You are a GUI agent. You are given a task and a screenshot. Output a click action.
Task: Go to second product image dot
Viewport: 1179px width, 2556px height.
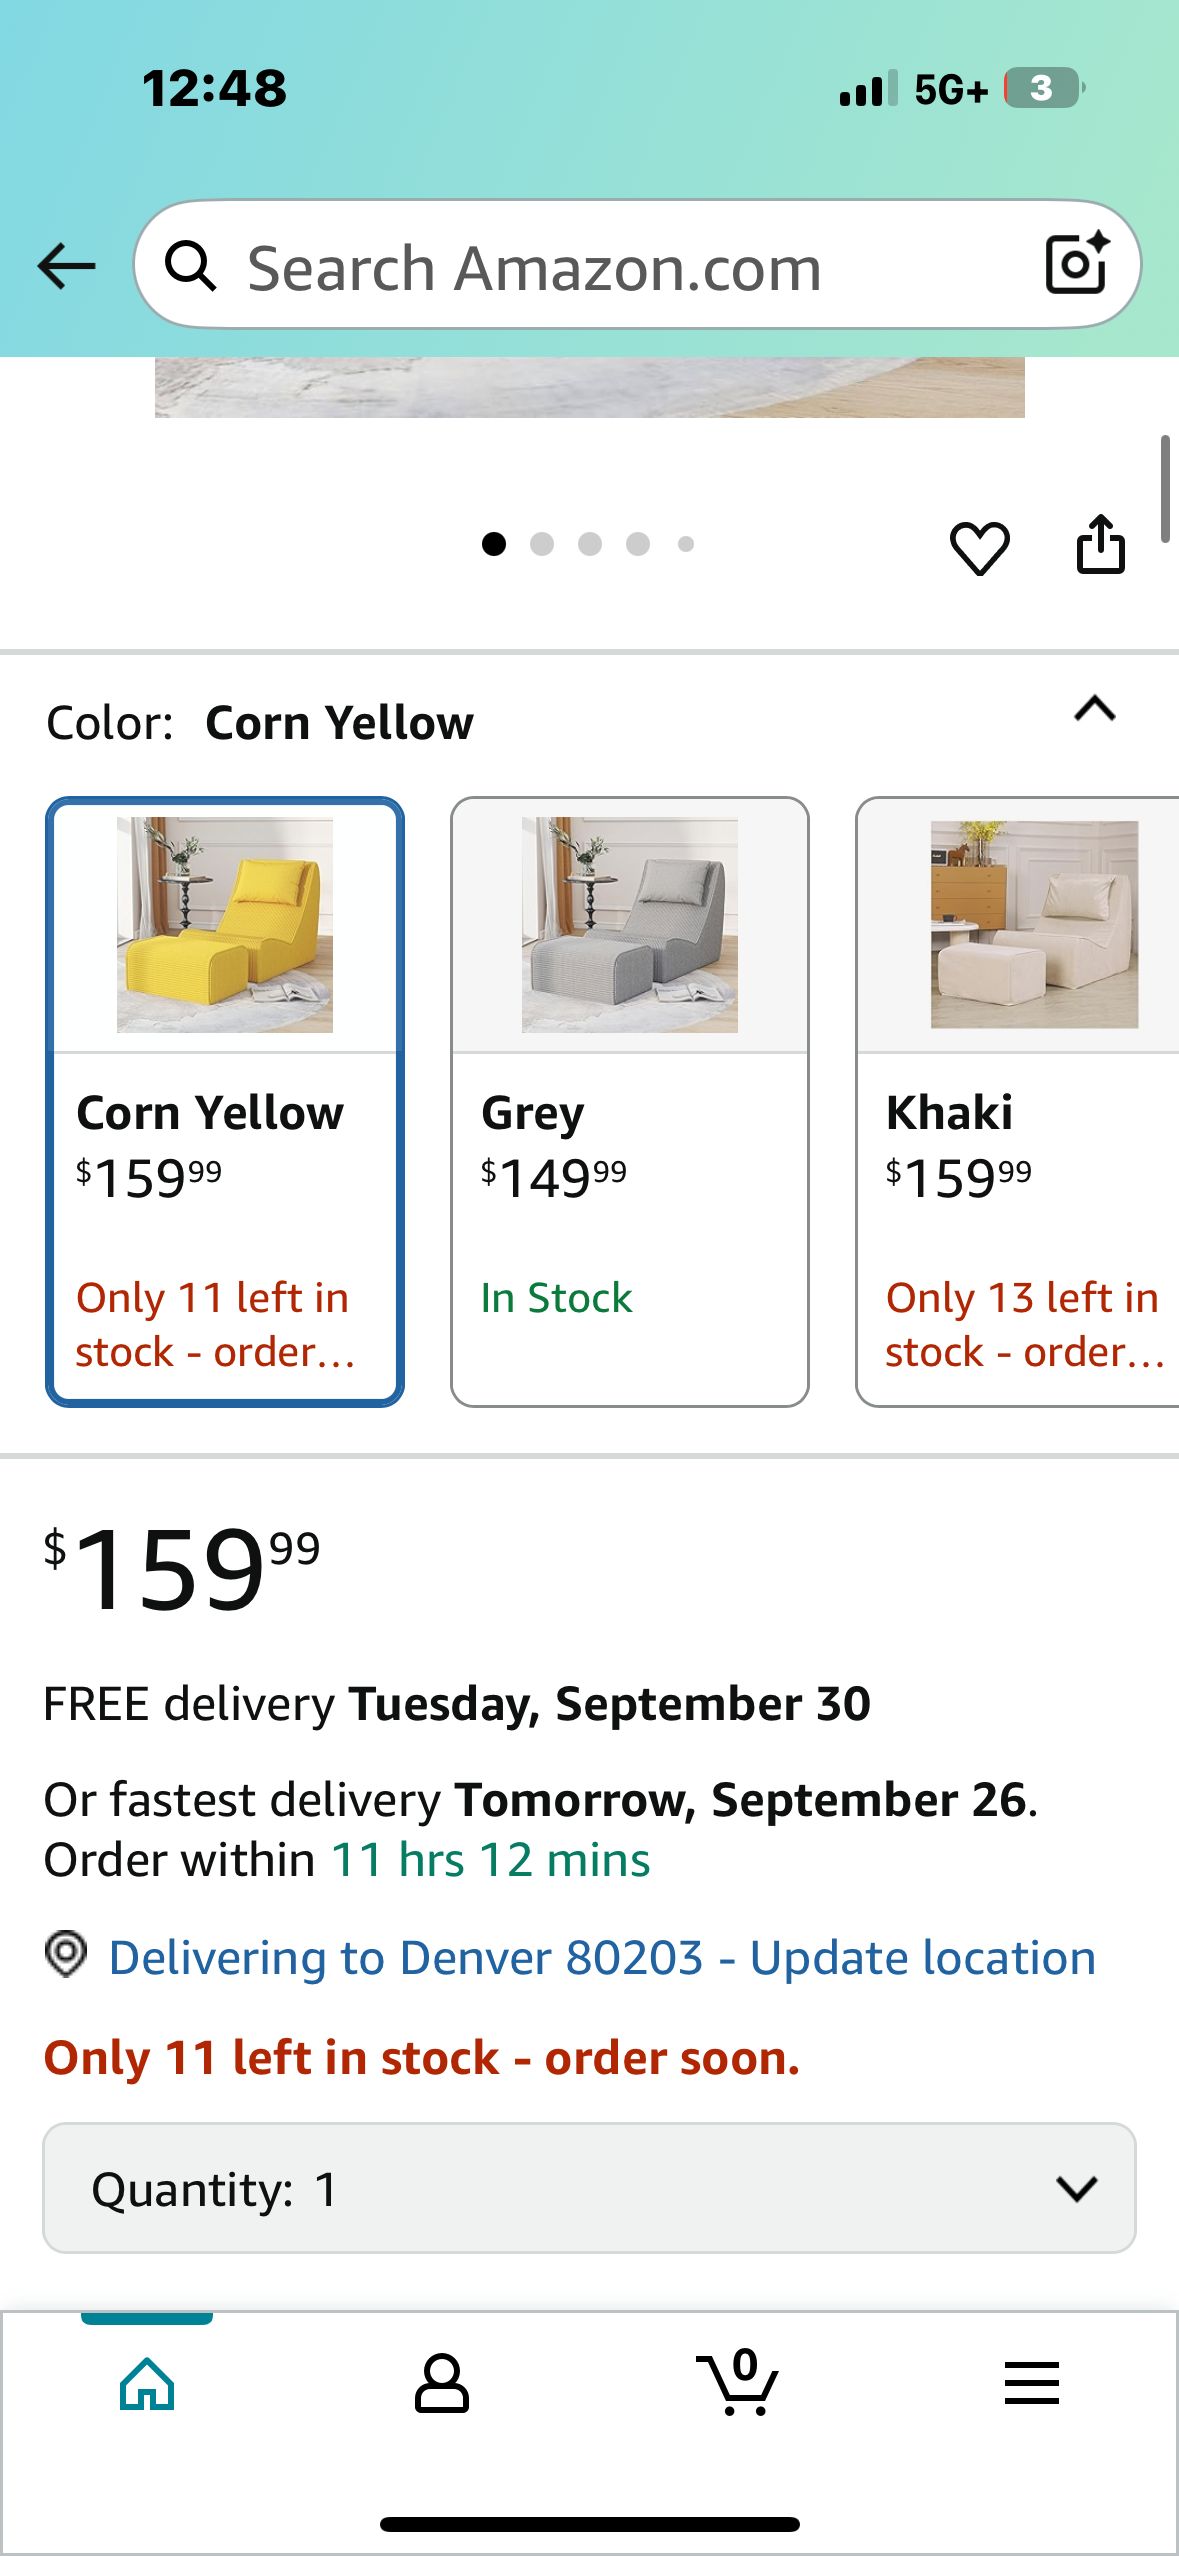(x=542, y=544)
